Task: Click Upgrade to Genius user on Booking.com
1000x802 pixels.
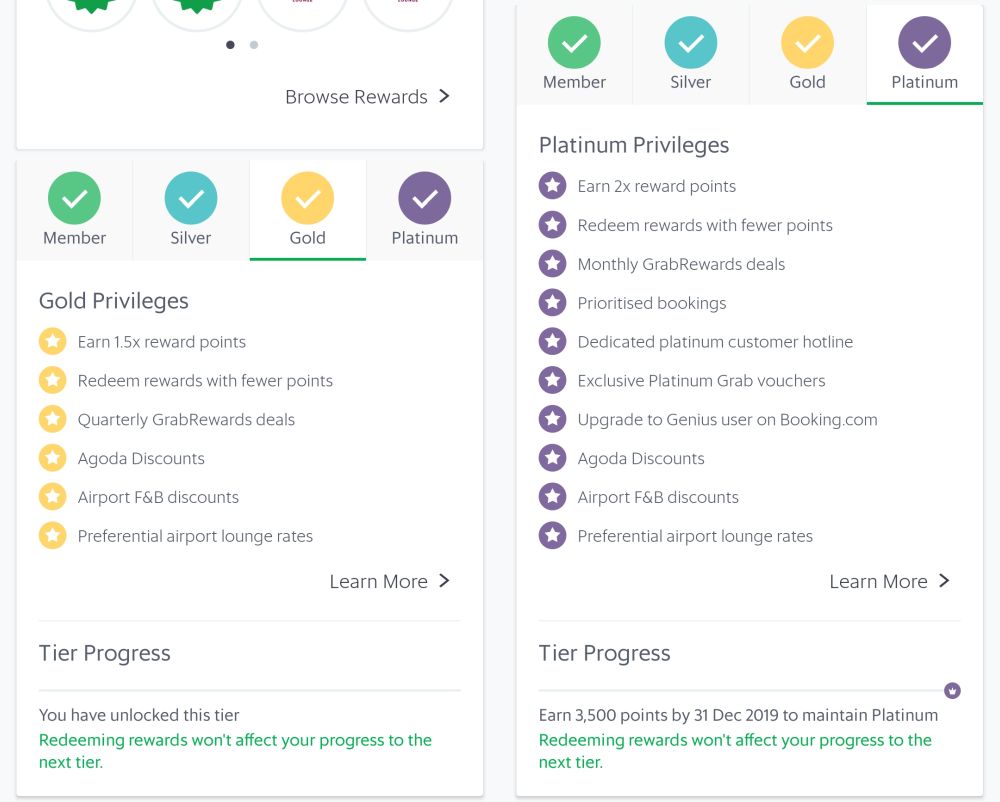Action: pos(727,419)
